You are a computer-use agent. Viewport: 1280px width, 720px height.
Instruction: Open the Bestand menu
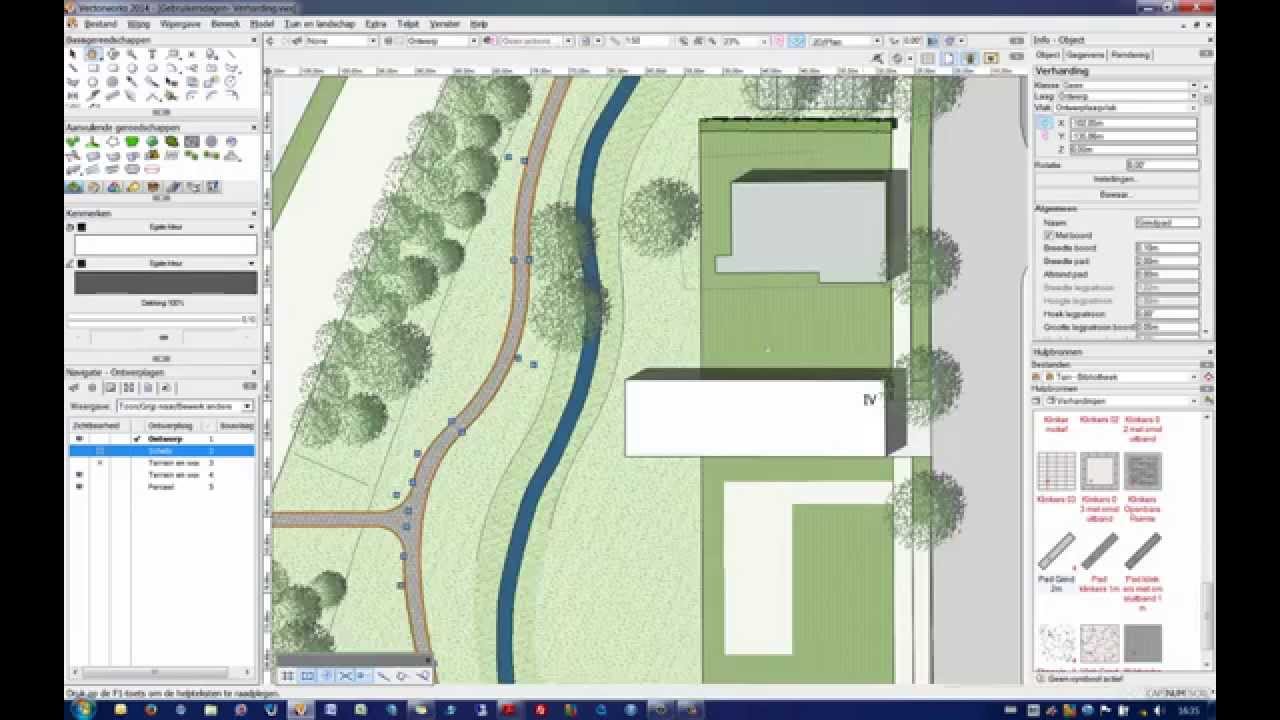click(100, 23)
